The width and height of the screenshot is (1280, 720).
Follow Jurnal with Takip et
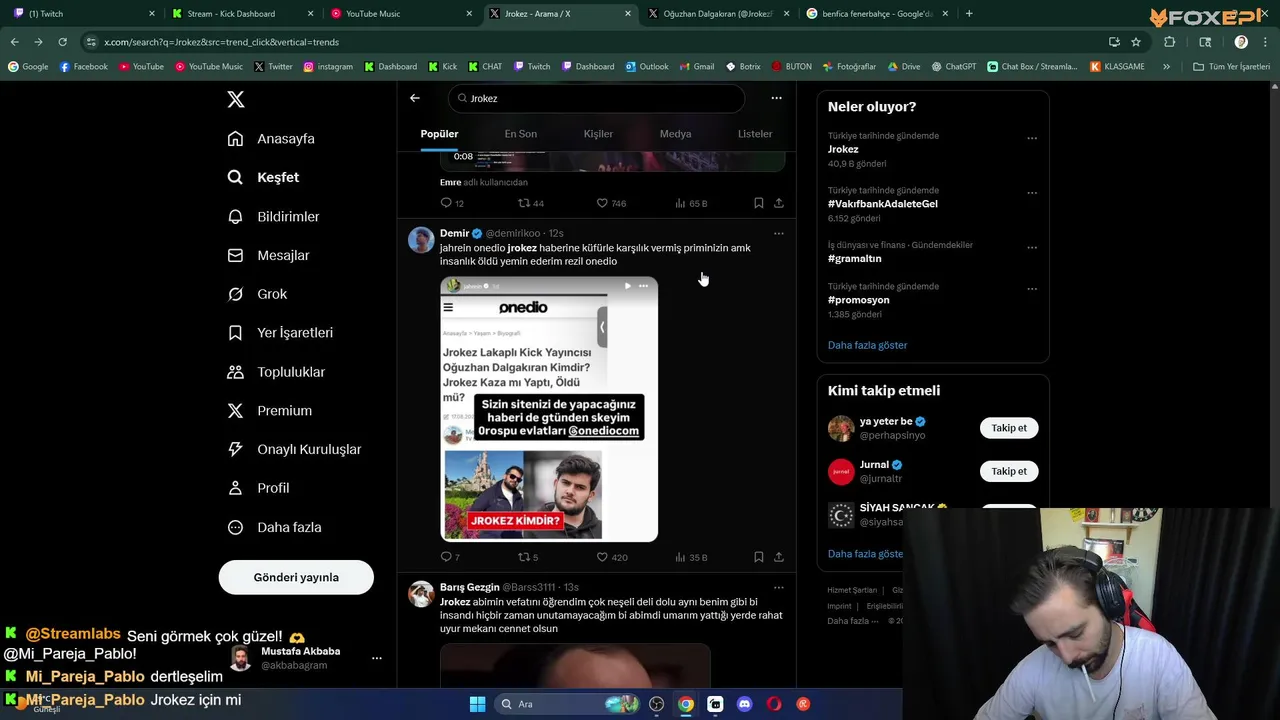tap(1009, 471)
